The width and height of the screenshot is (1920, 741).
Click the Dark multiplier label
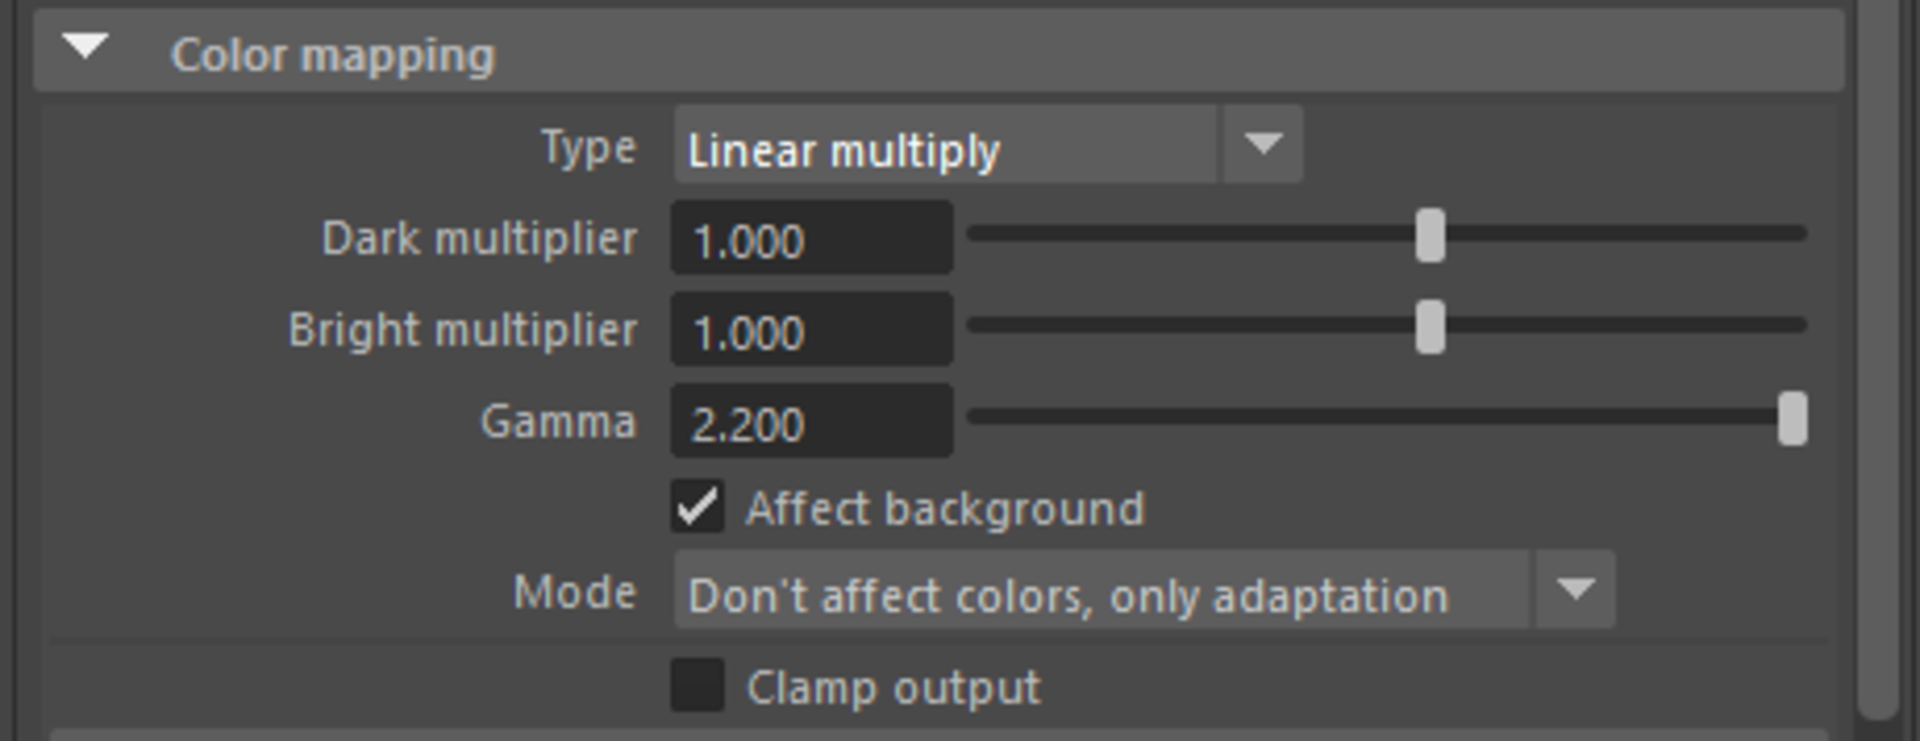[479, 239]
